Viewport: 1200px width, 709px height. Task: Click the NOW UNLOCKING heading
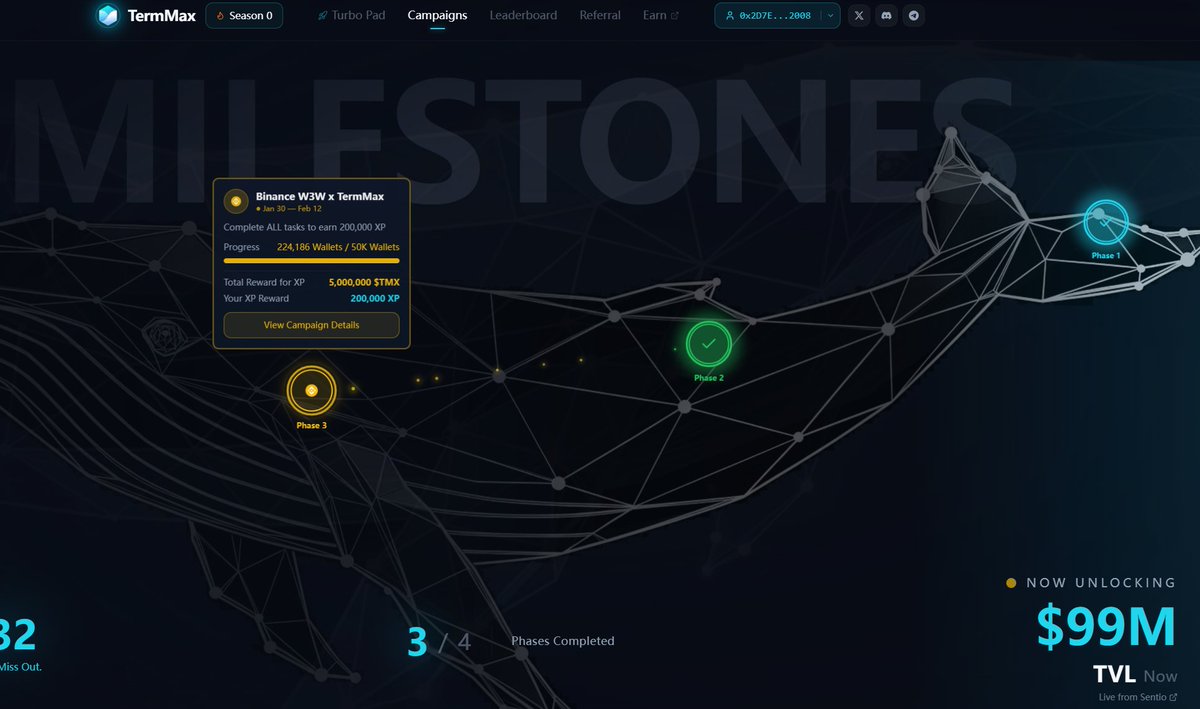click(x=1101, y=583)
